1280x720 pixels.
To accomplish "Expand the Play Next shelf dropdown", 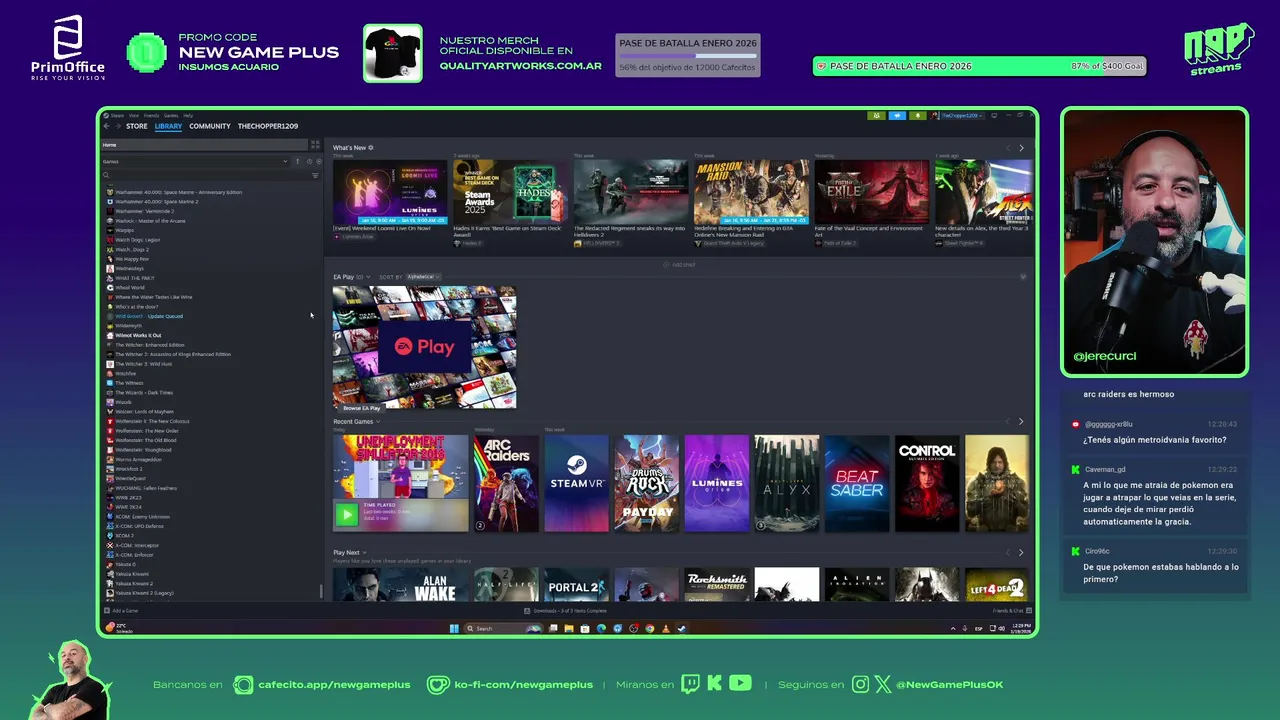I will click(364, 552).
